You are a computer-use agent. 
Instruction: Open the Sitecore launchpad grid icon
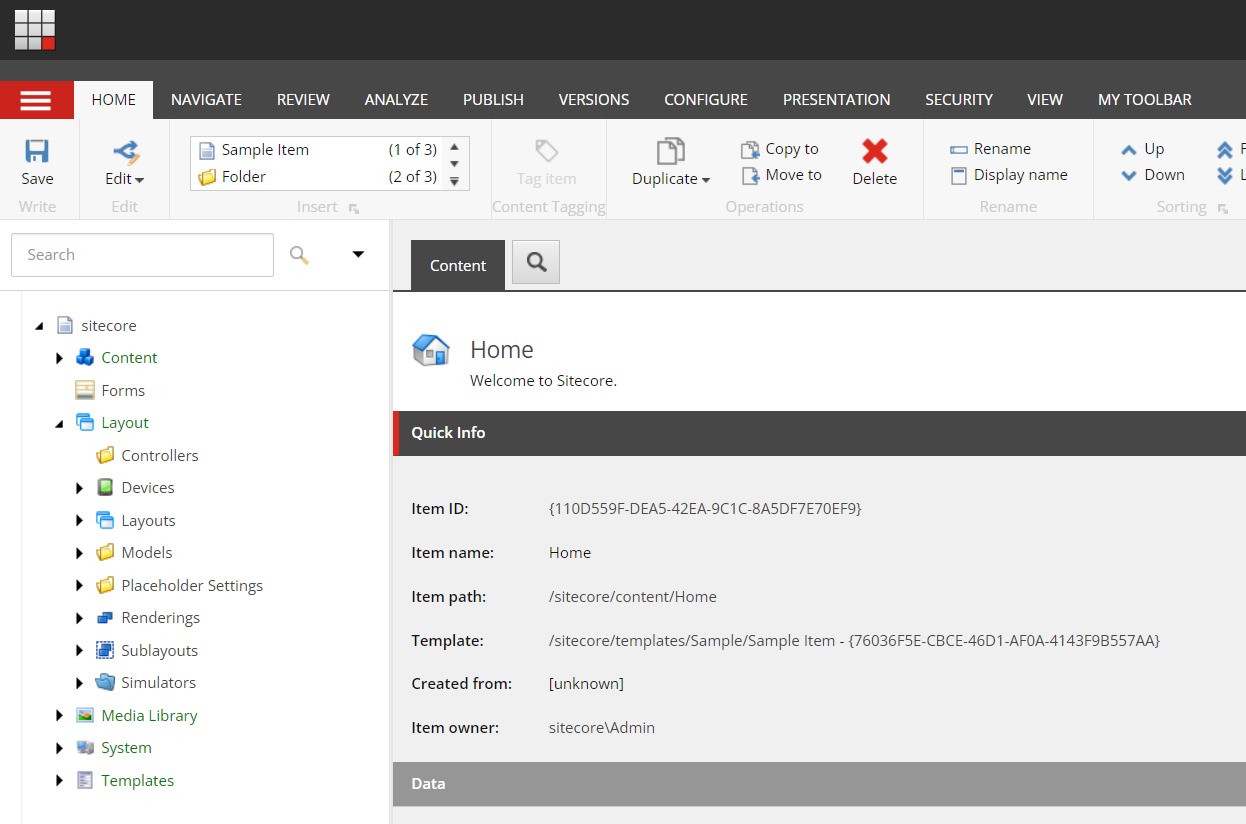point(35,30)
